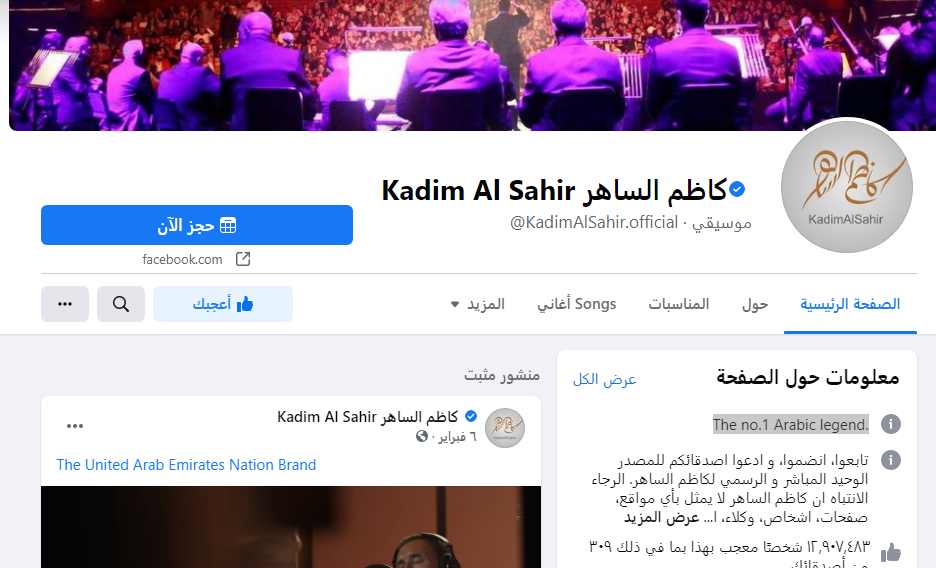
Task: Open The United Arab Emirates Nation Brand link
Action: click(186, 465)
